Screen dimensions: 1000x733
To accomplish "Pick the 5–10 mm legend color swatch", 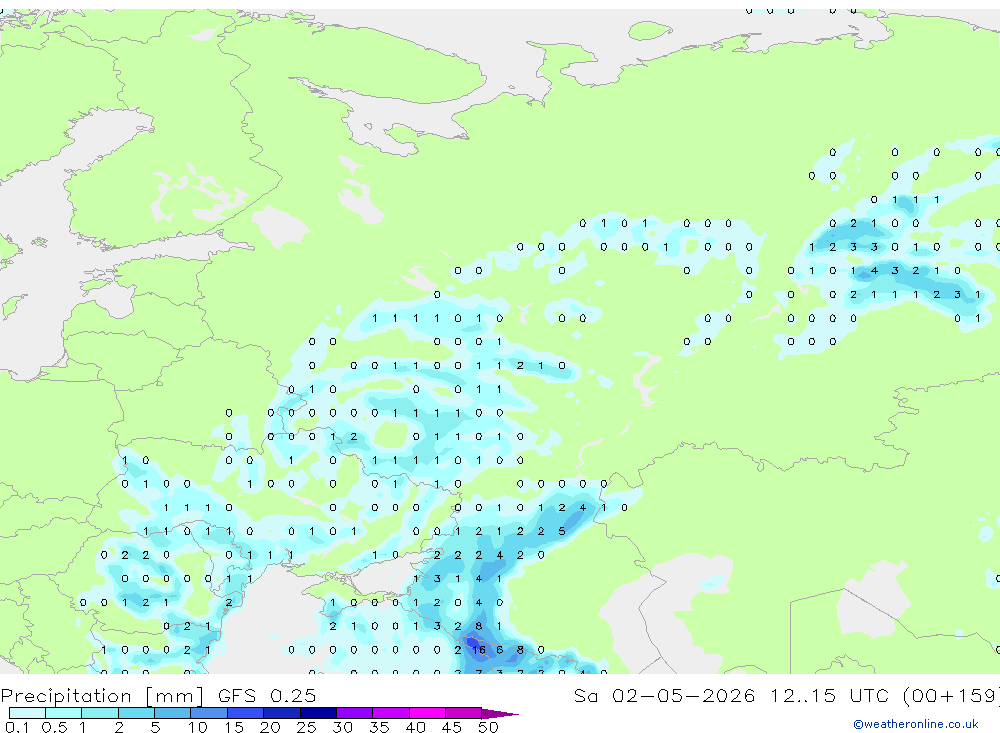I will tap(172, 713).
